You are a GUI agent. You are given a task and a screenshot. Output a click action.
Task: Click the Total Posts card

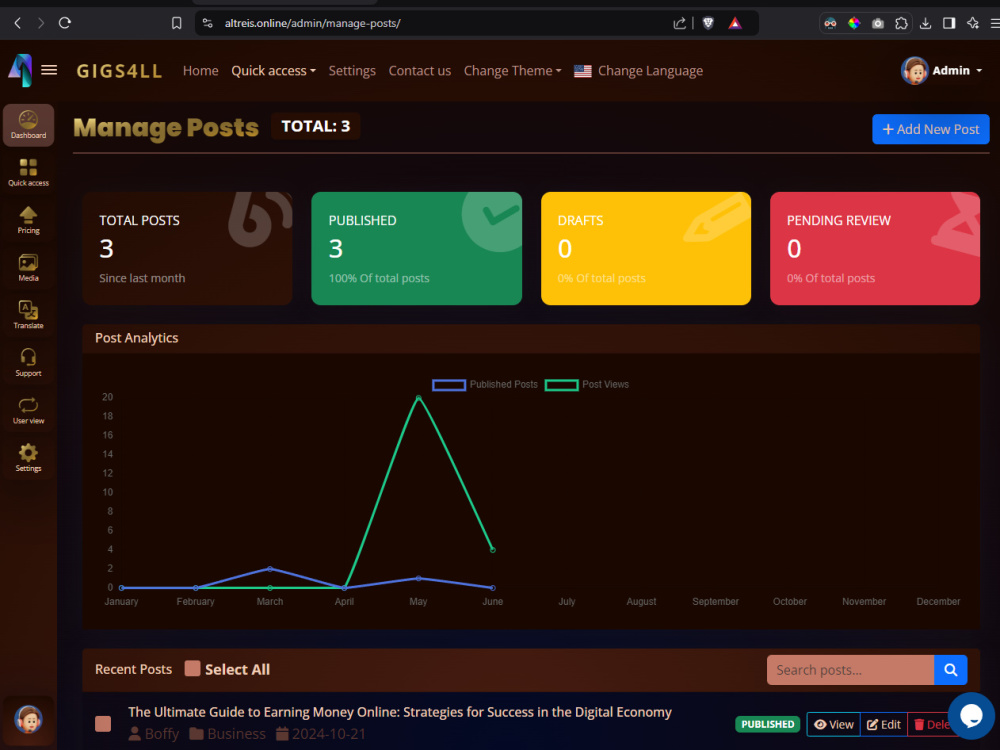[188, 249]
